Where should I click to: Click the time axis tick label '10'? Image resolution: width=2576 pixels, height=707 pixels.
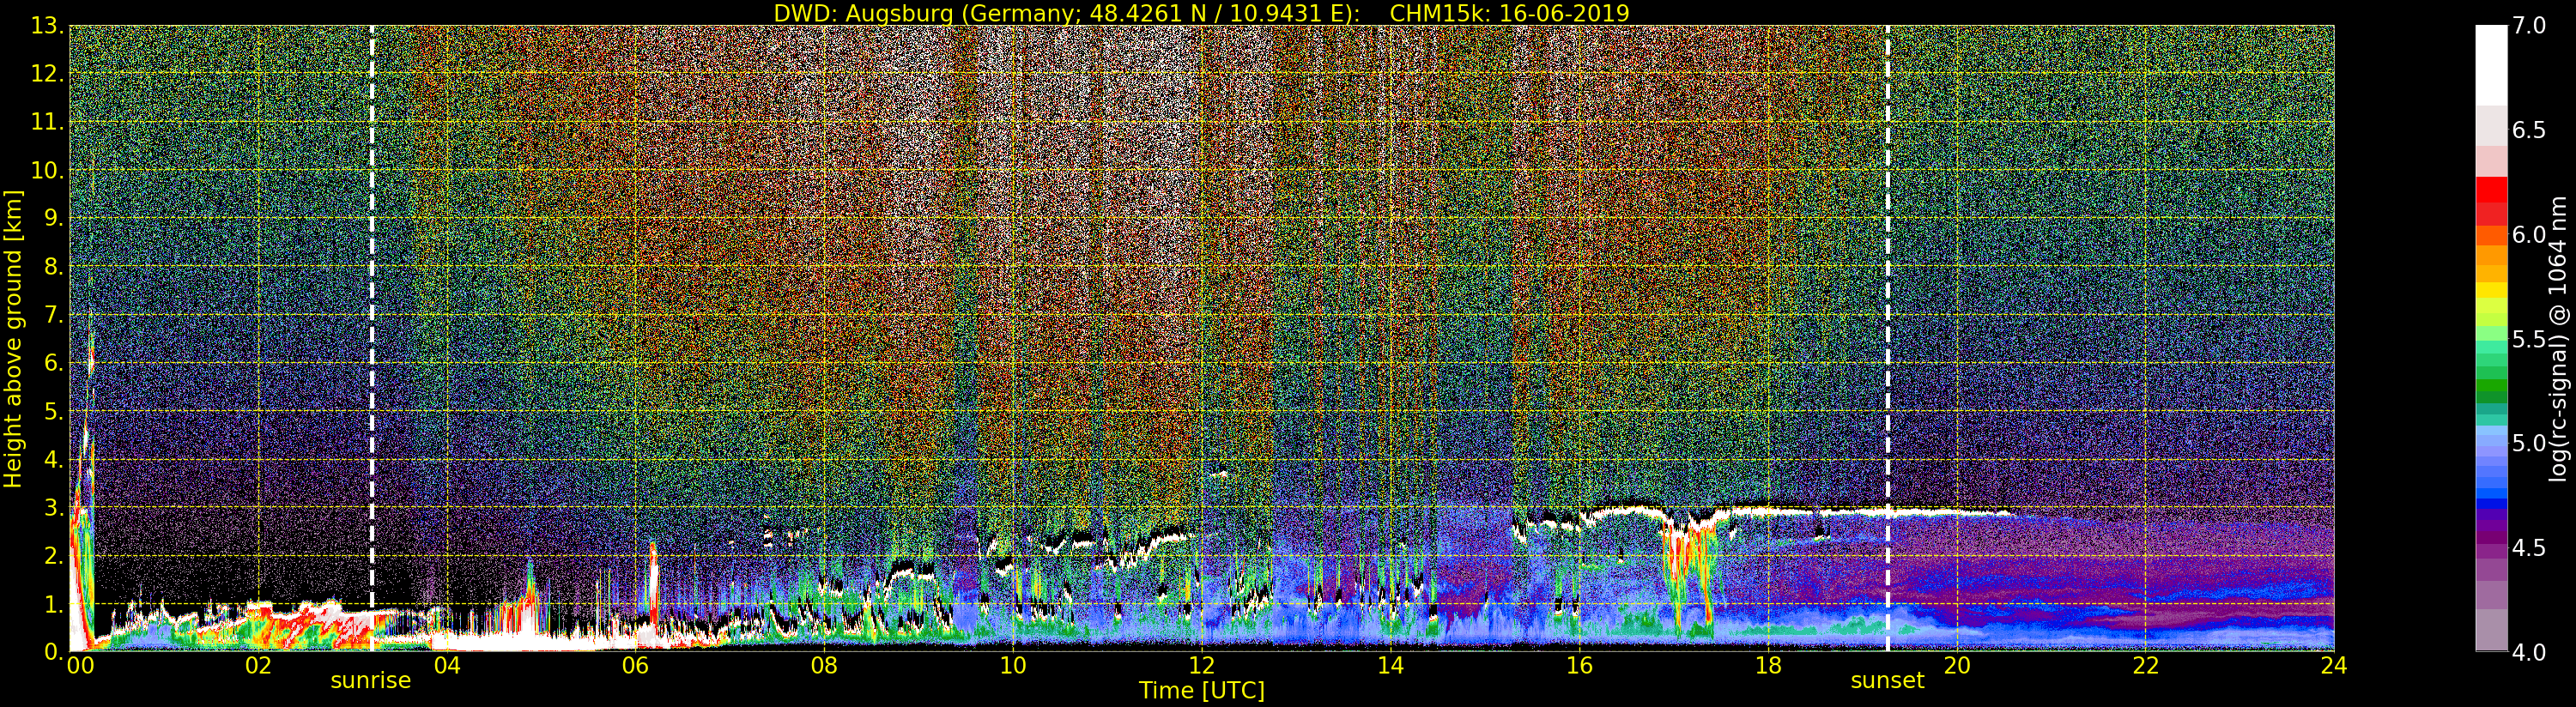1013,666
